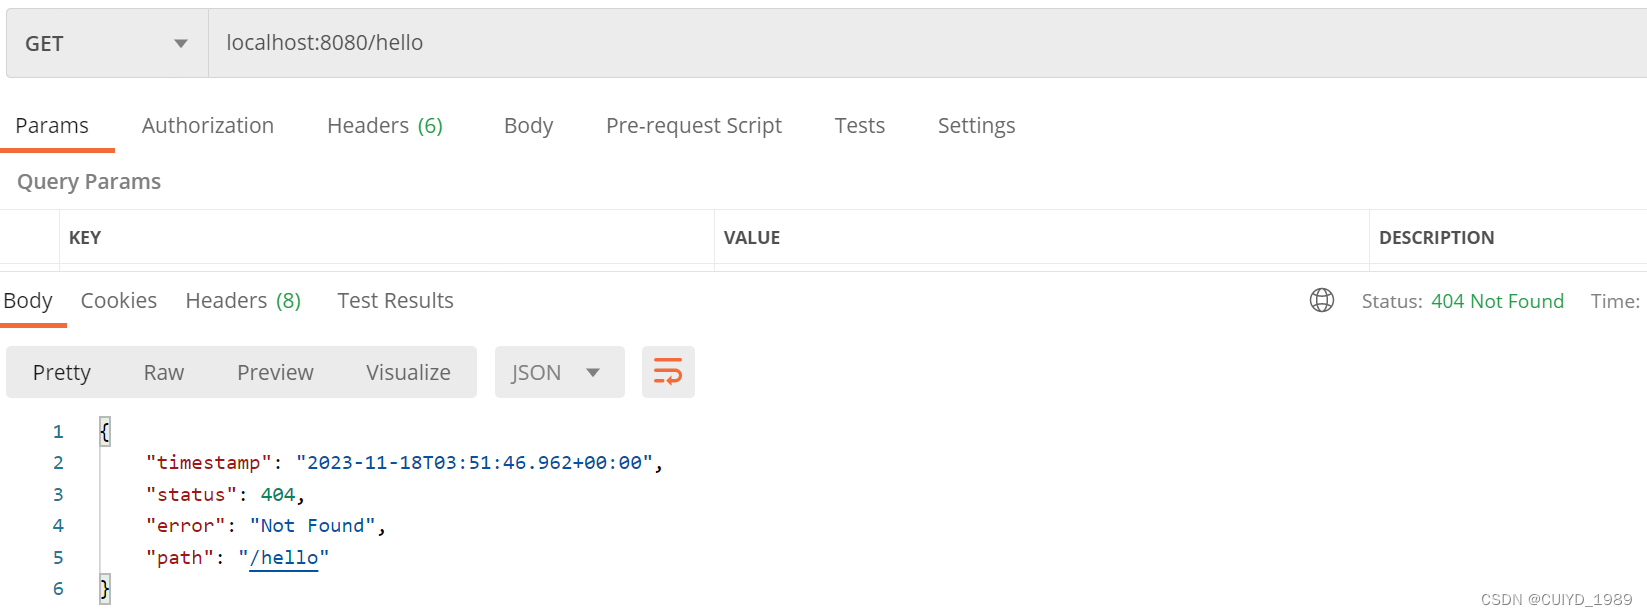The width and height of the screenshot is (1647, 616).
Task: Click the "error" key on line 4
Action: click(185, 526)
